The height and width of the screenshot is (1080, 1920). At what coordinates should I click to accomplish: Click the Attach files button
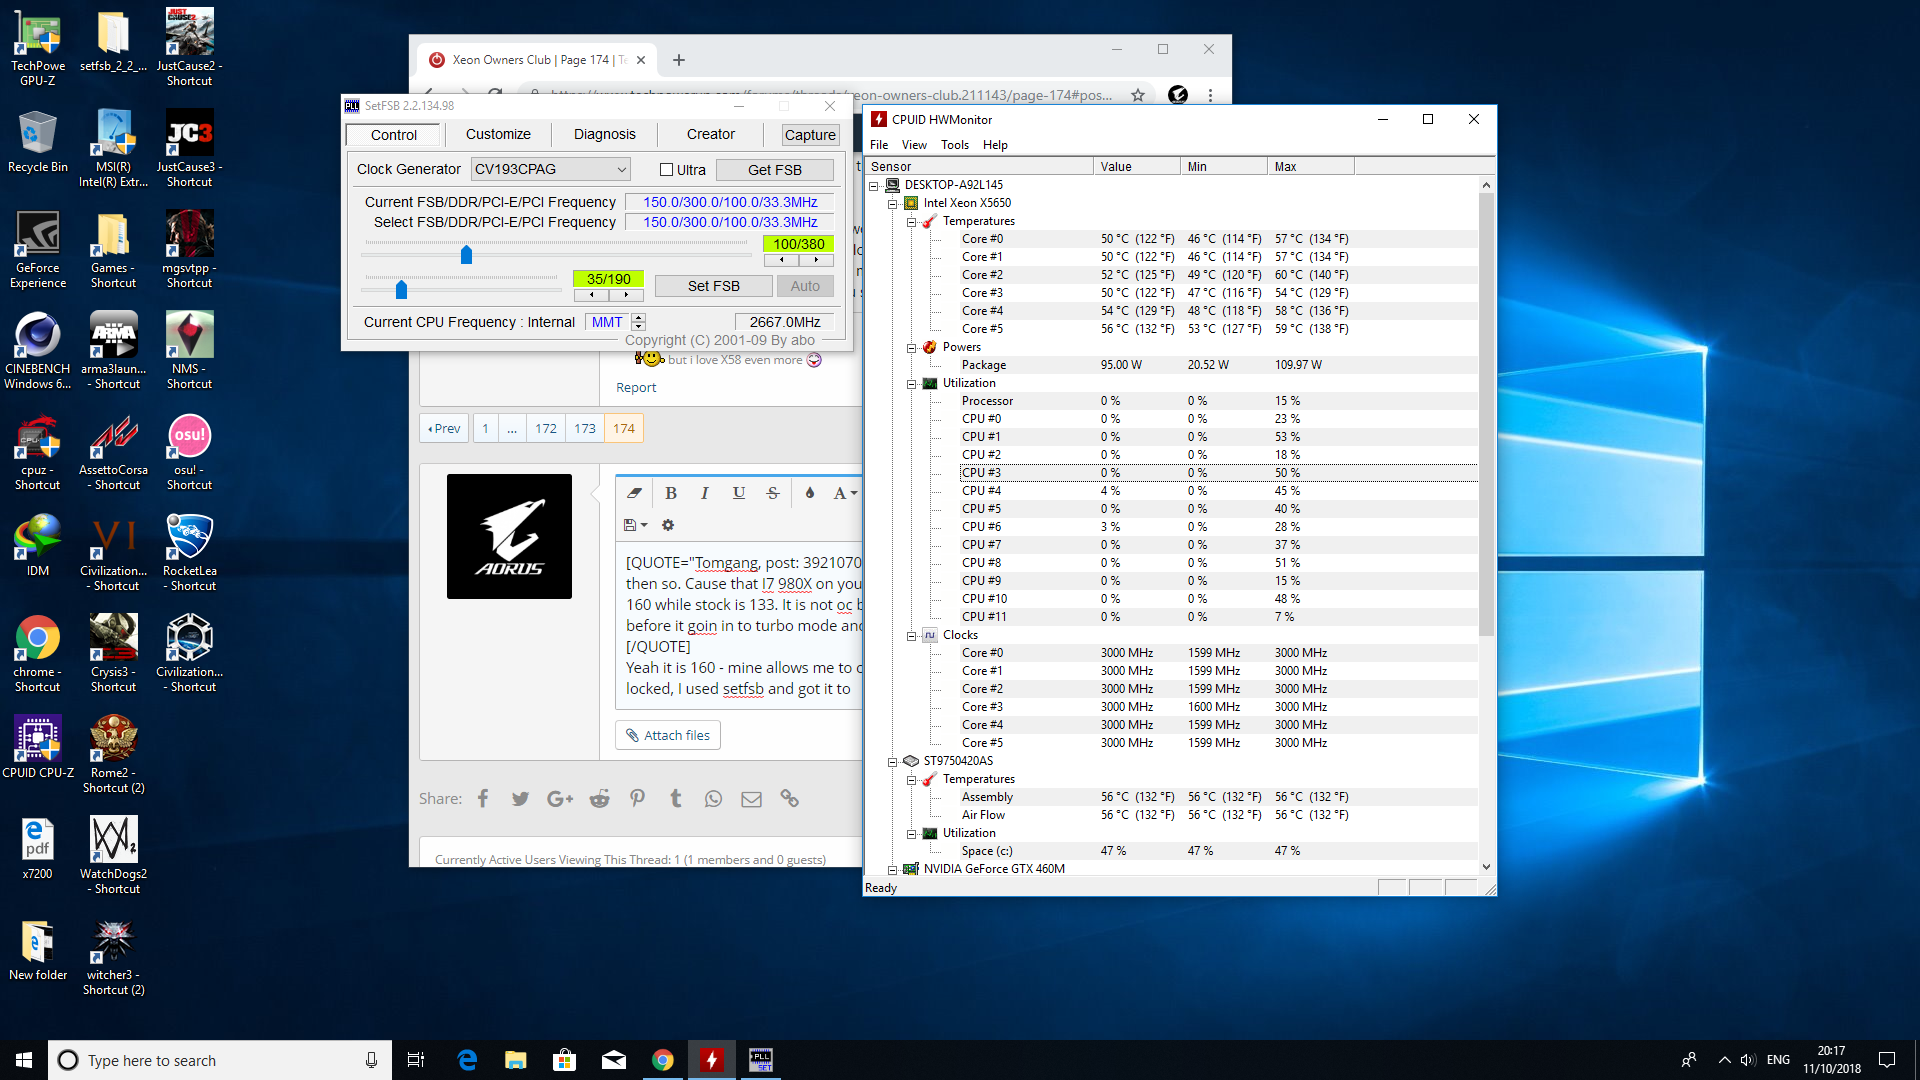click(667, 735)
